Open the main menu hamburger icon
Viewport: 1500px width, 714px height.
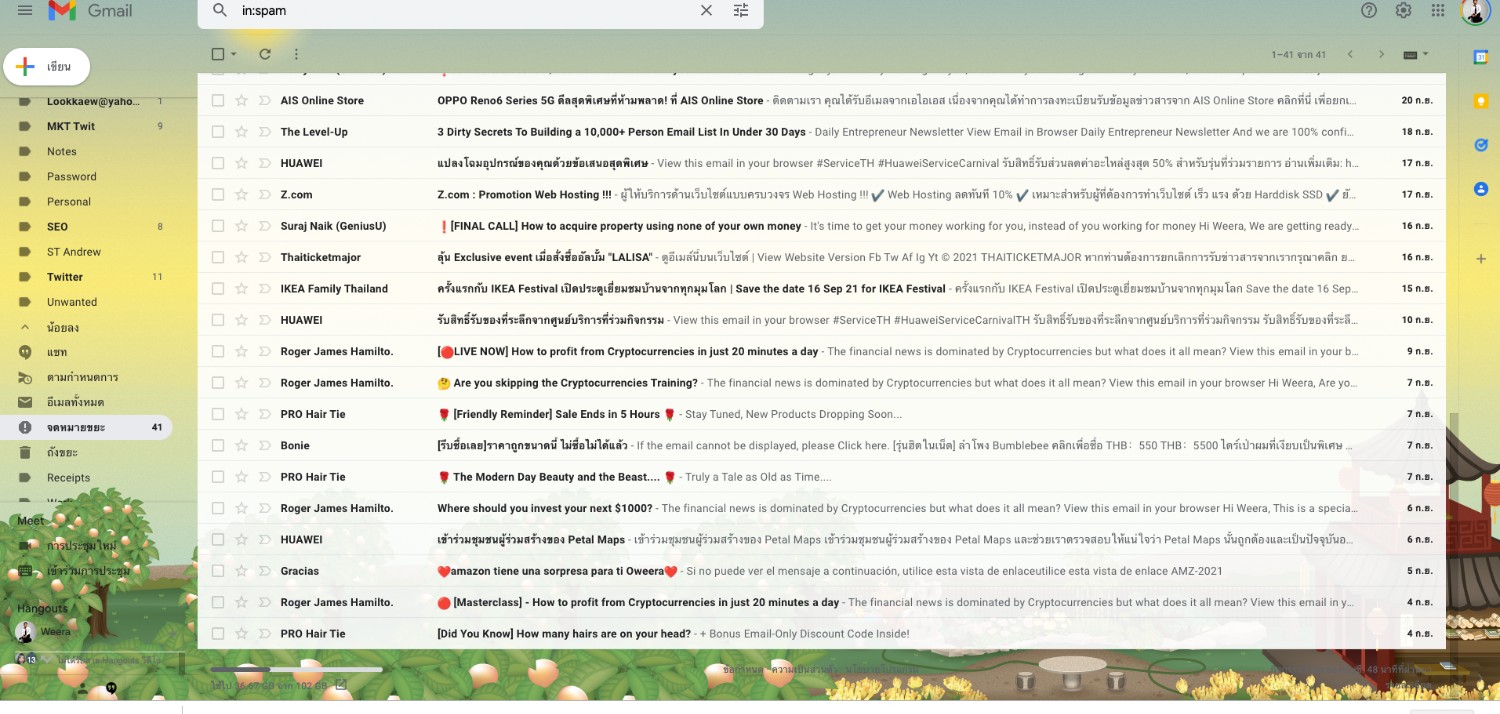[x=25, y=11]
